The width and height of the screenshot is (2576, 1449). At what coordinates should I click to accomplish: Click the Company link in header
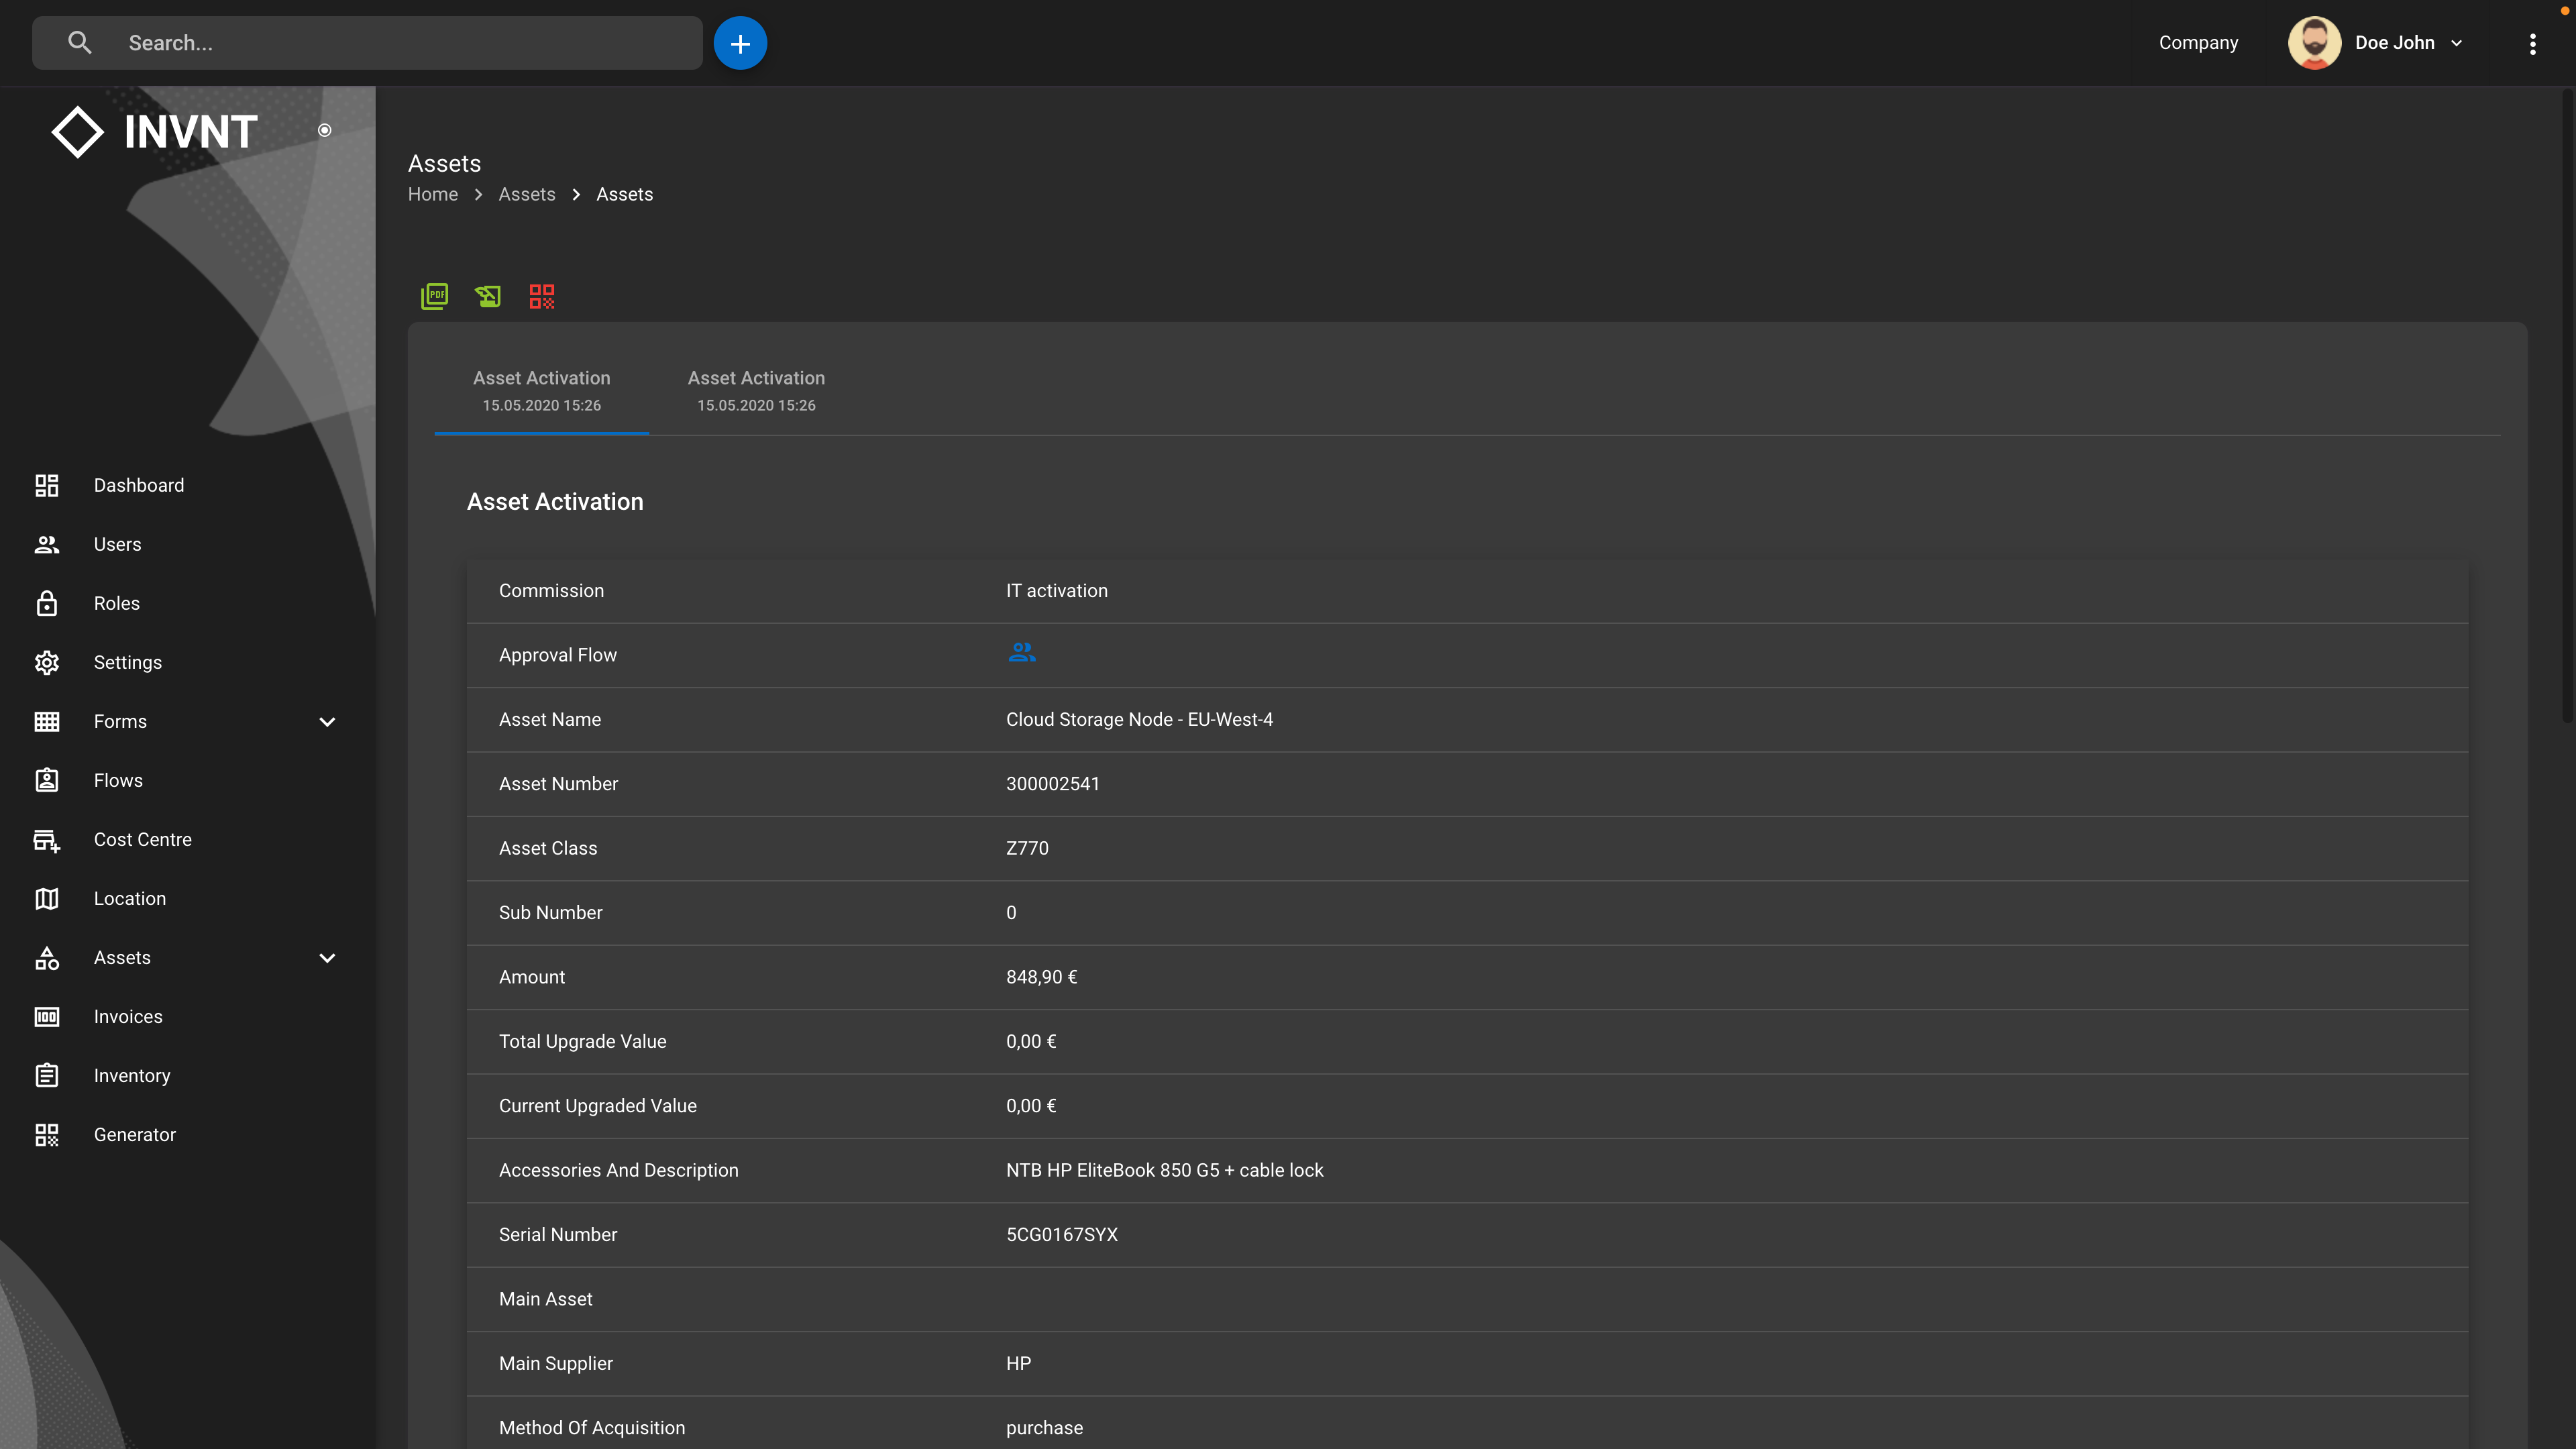tap(2198, 43)
